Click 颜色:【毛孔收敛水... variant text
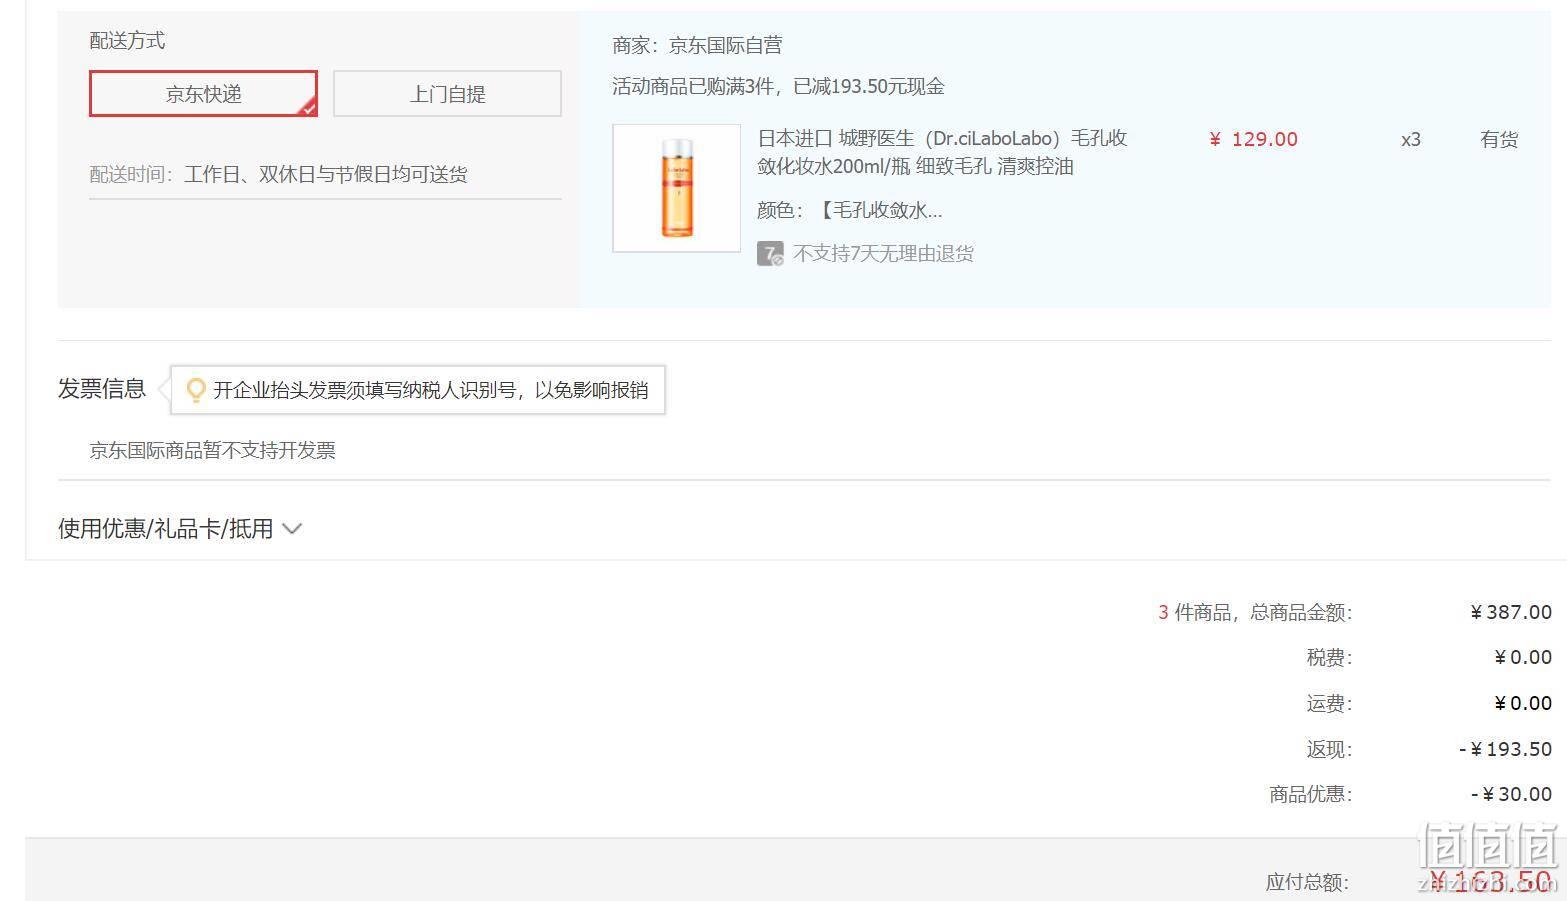The width and height of the screenshot is (1567, 901). [850, 210]
